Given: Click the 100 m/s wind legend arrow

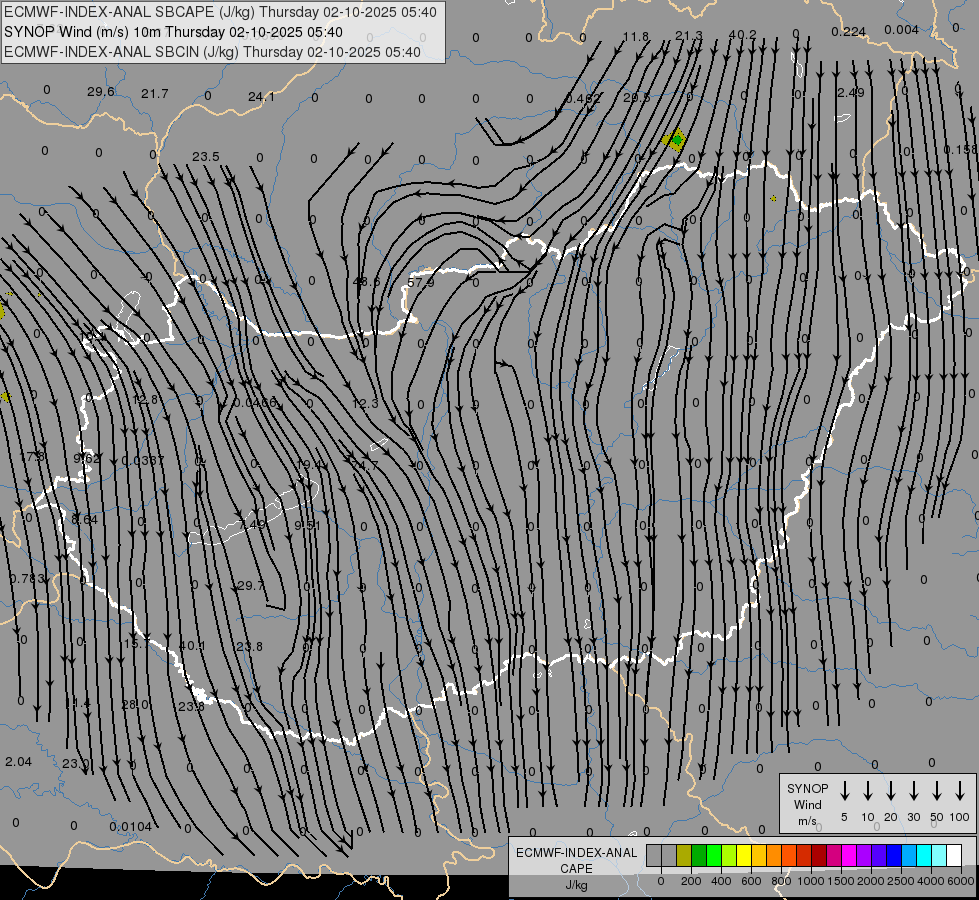Looking at the screenshot, I should pyautogui.click(x=960, y=791).
